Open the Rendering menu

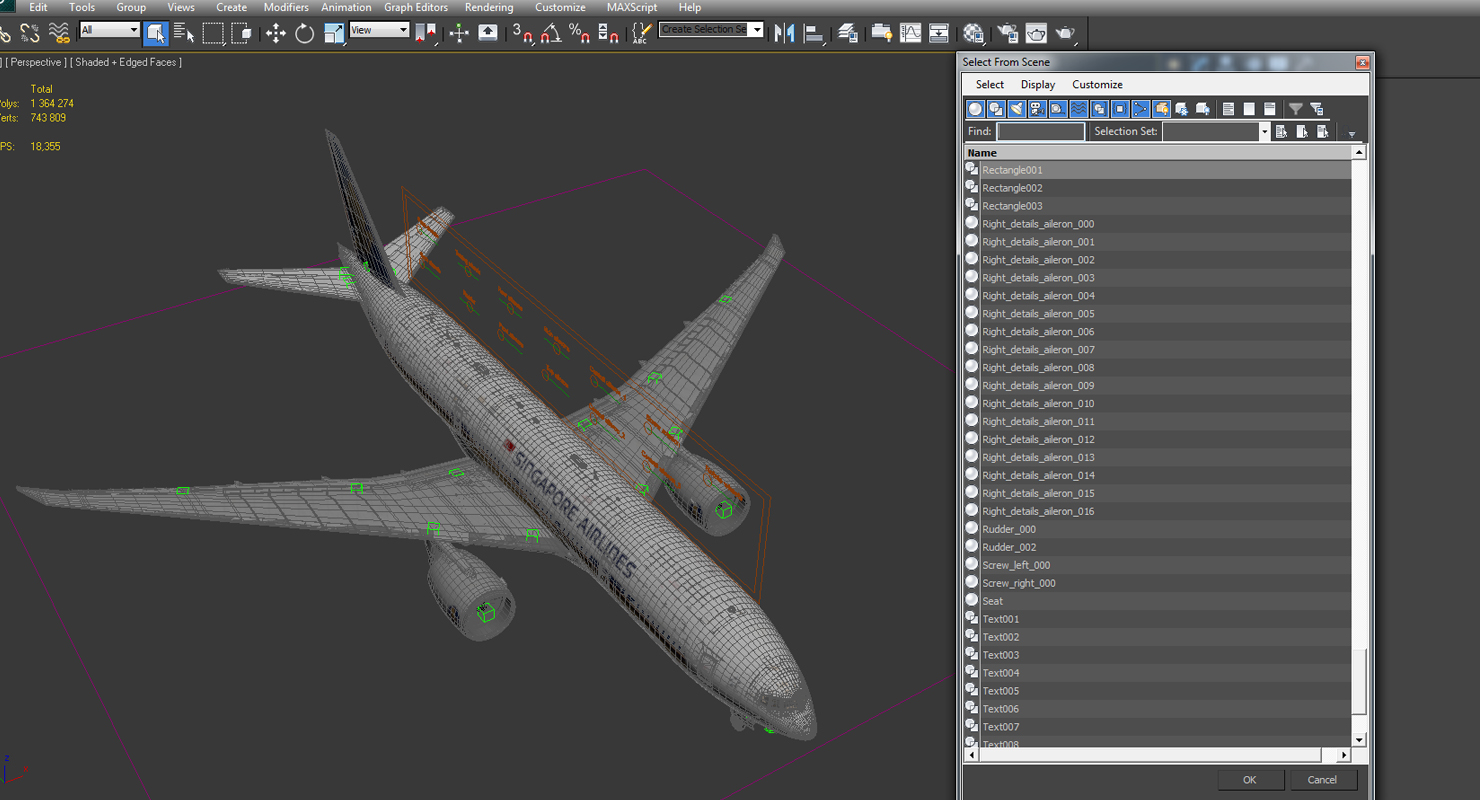point(489,7)
